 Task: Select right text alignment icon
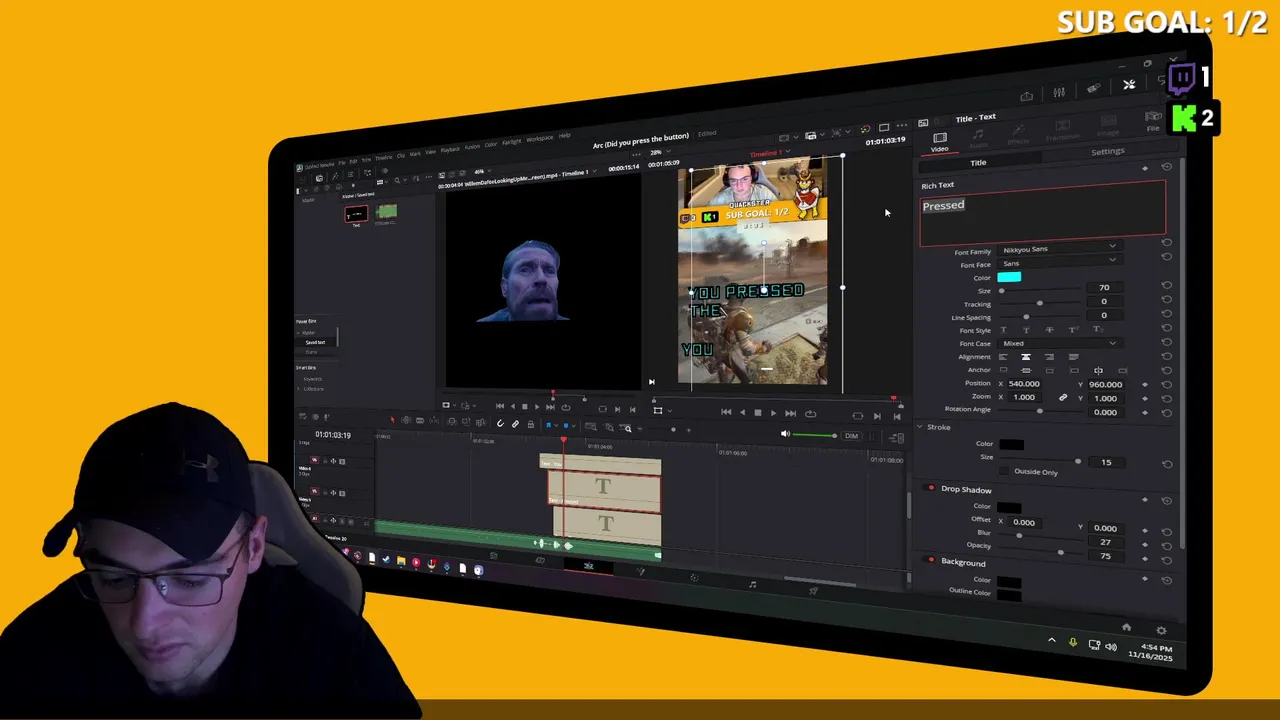point(1049,357)
